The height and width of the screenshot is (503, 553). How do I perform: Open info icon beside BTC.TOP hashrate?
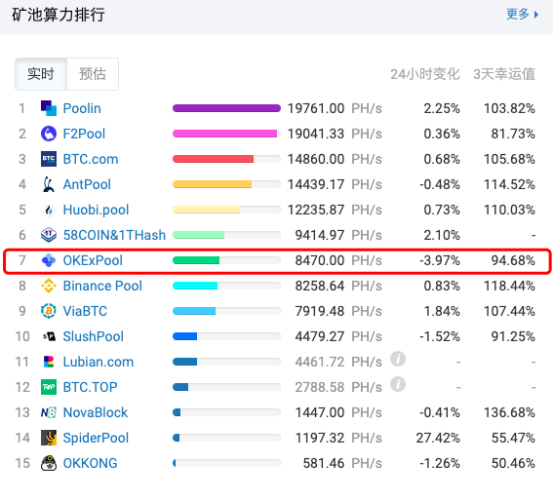[x=398, y=384]
